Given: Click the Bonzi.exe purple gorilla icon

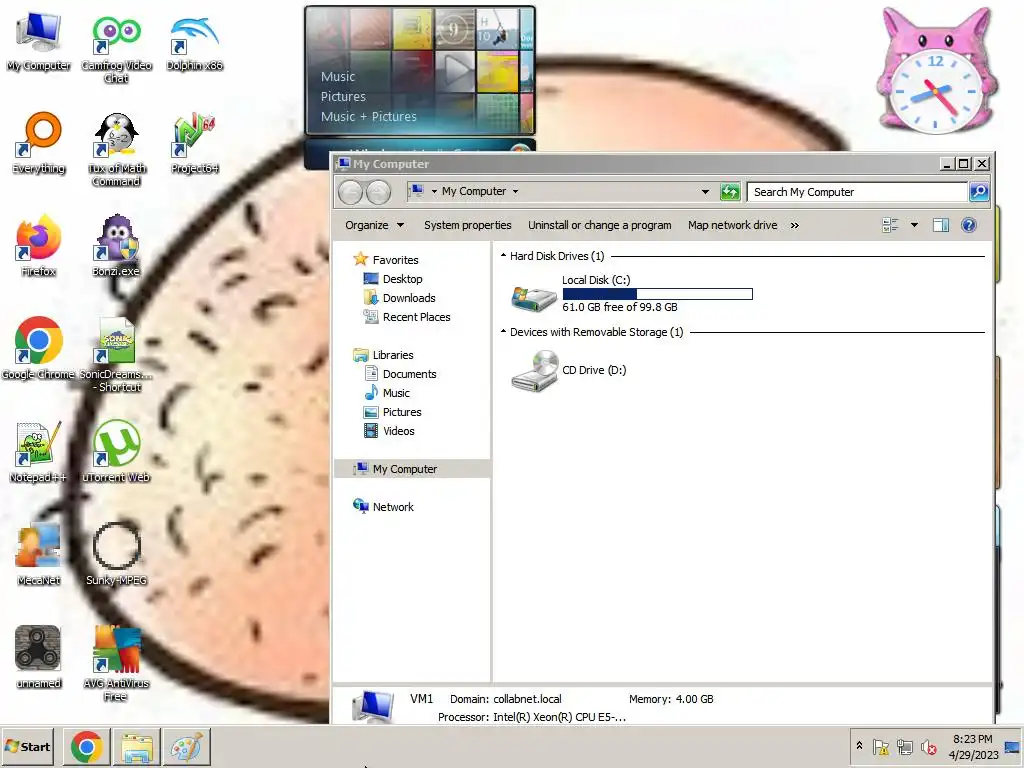Looking at the screenshot, I should pos(116,246).
